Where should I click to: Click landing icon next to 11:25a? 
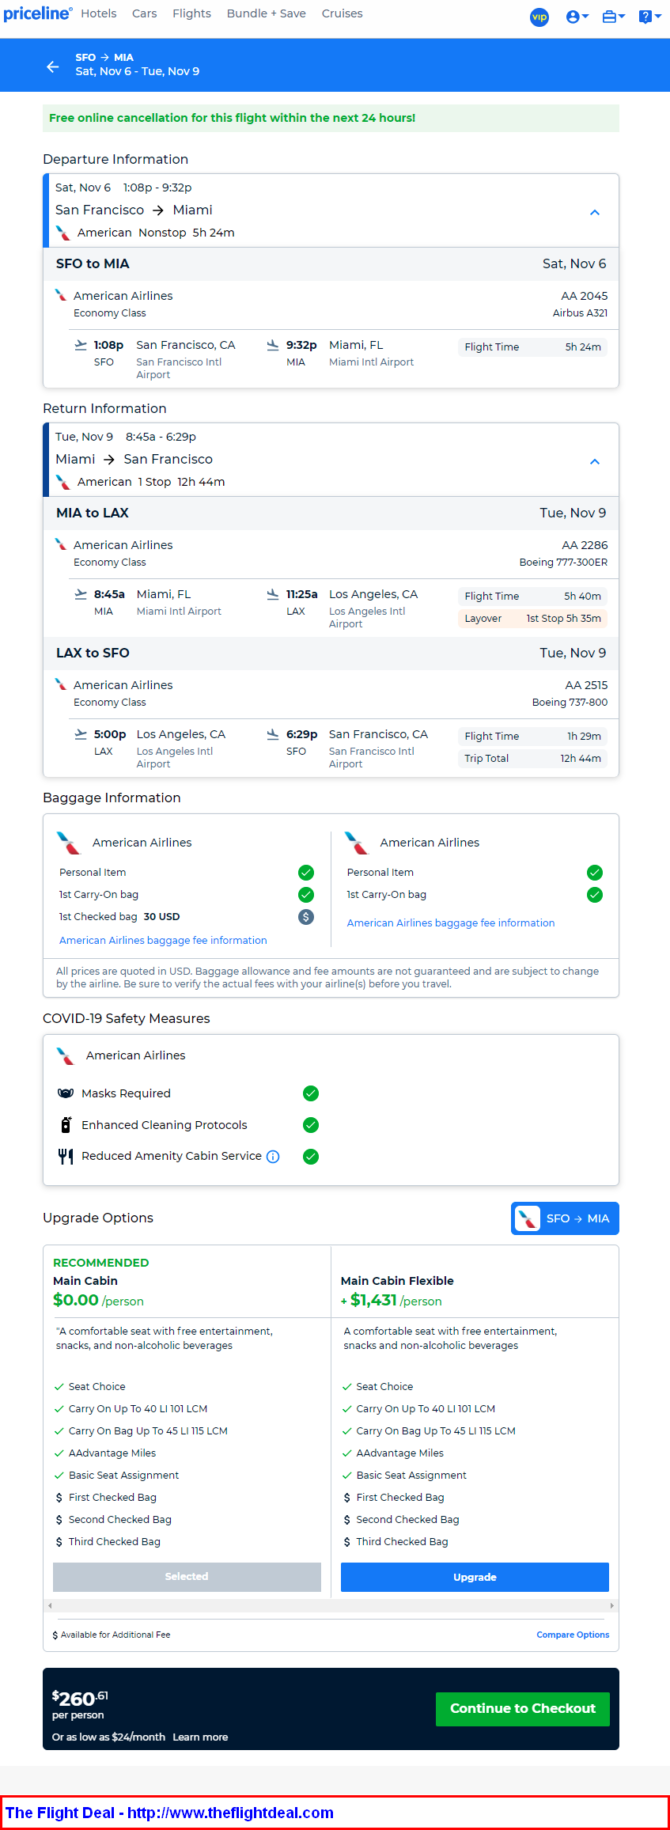tap(272, 594)
